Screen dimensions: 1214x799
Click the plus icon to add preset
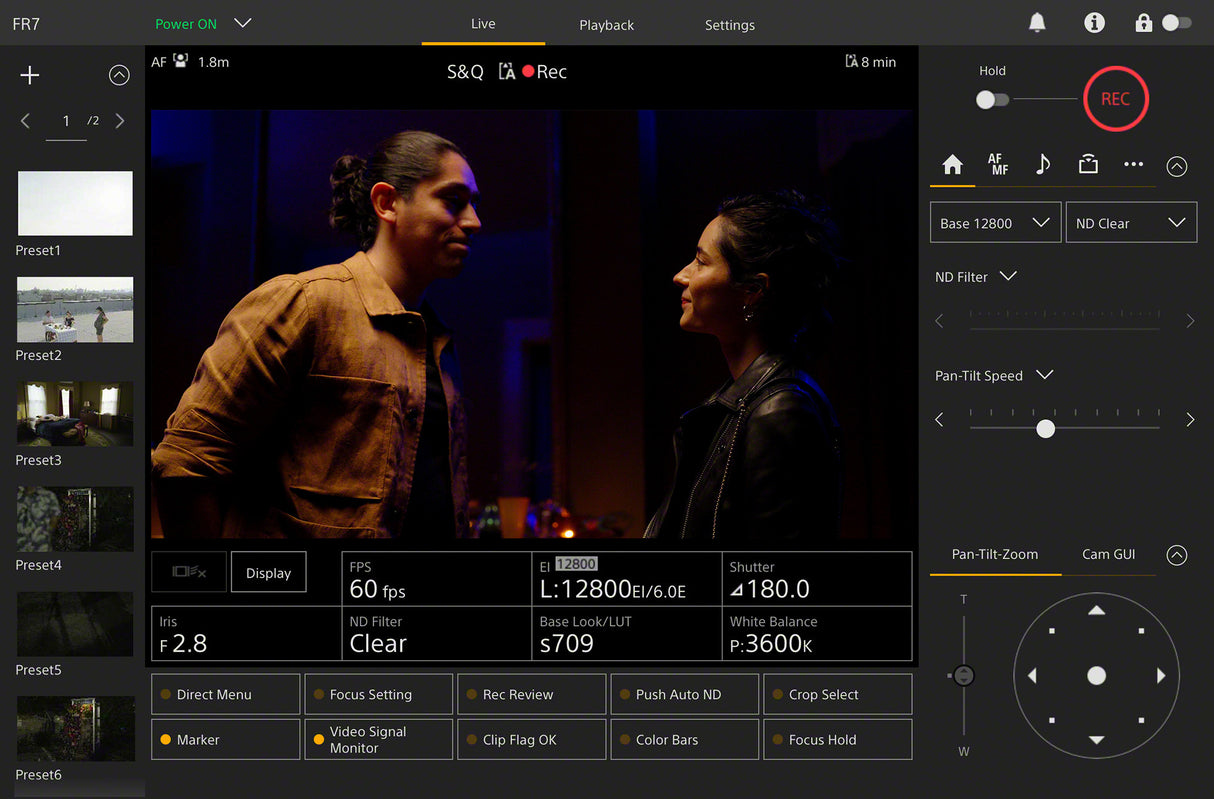[30, 75]
